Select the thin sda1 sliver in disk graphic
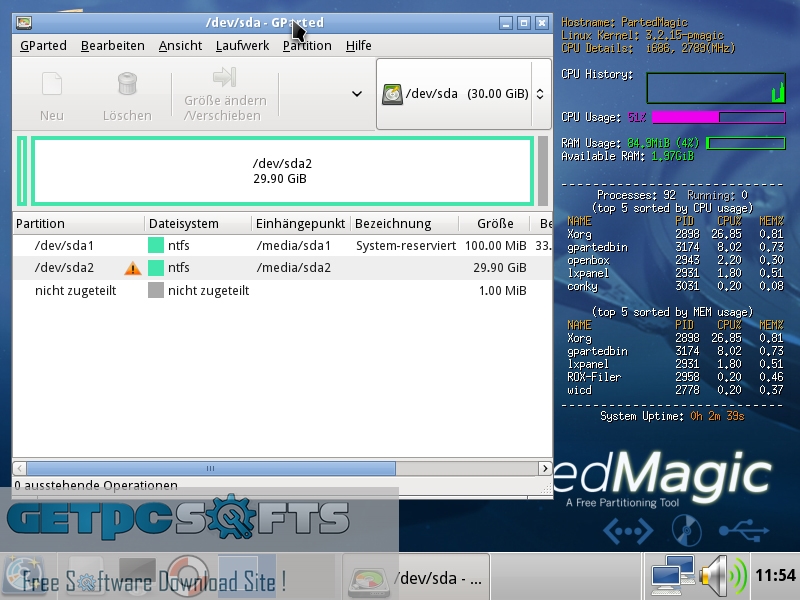This screenshot has height=600, width=800. click(x=21, y=171)
